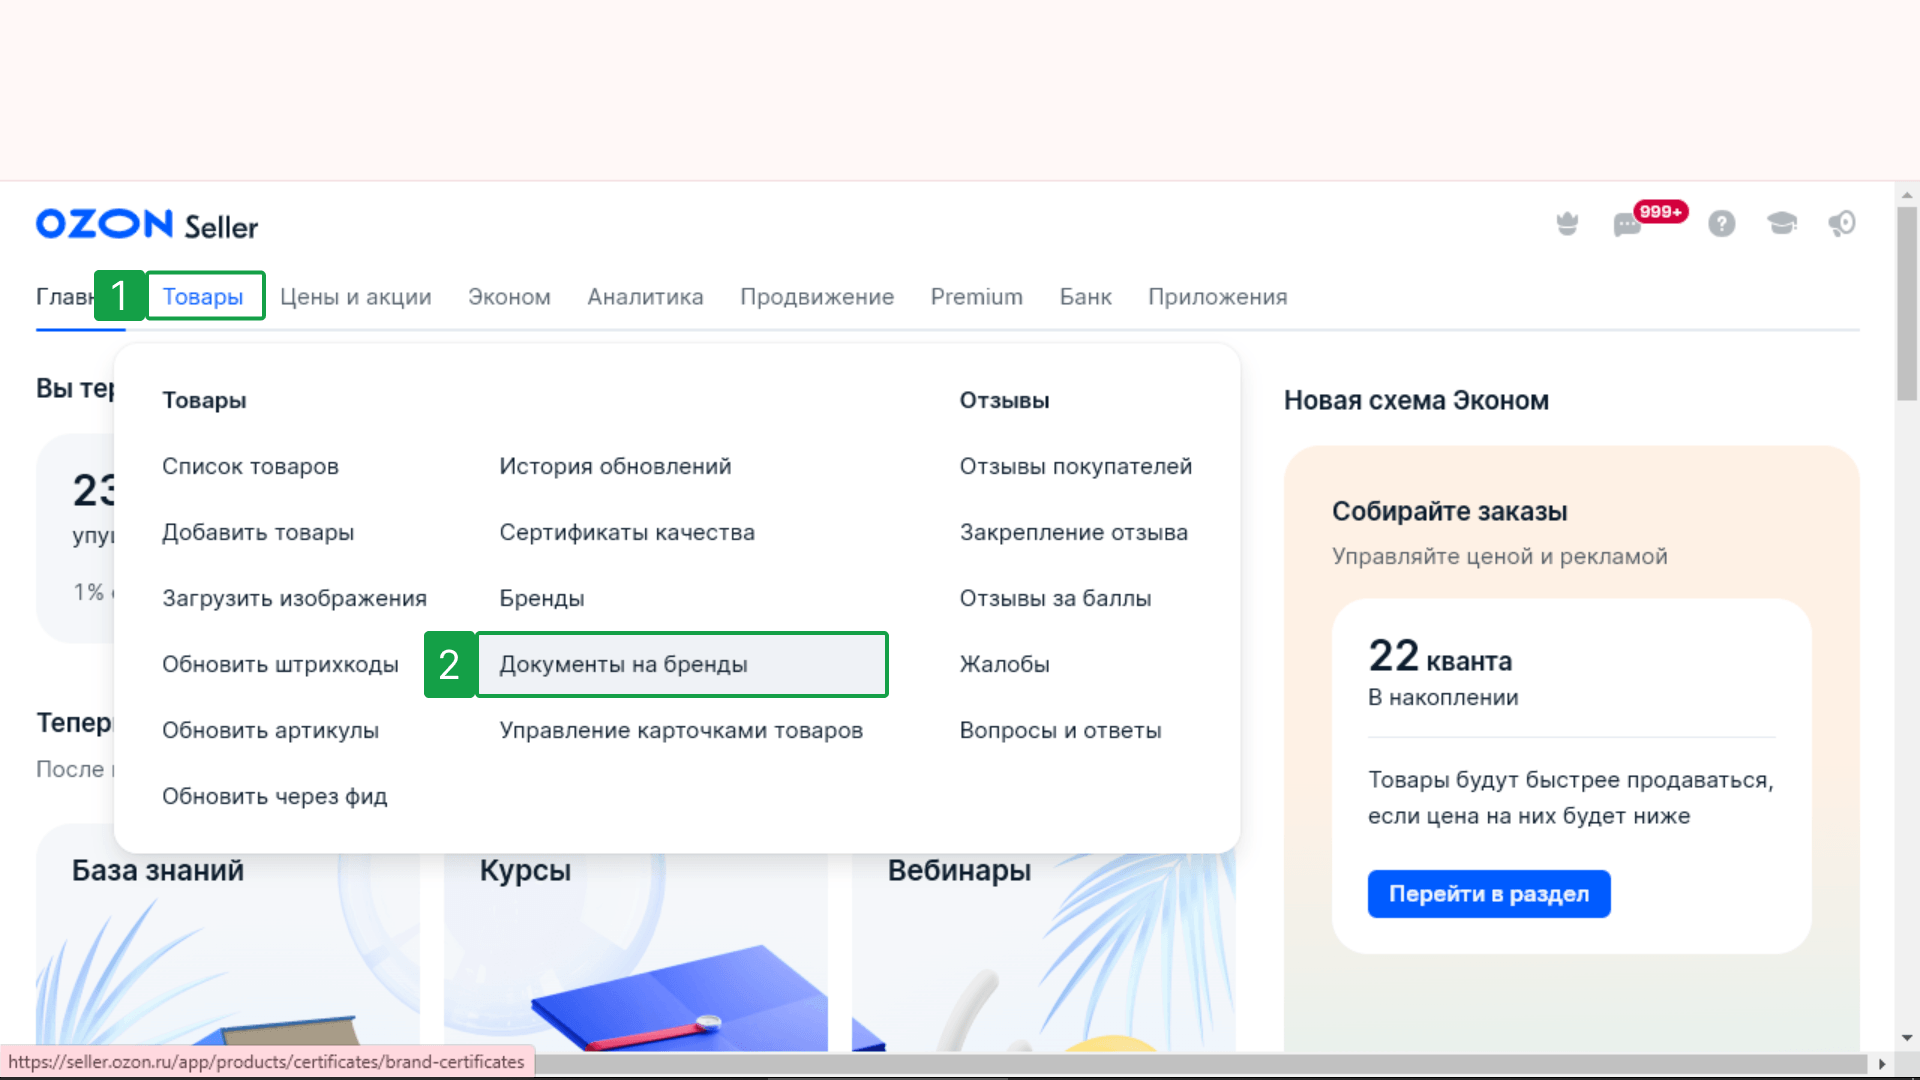Switch to the Эконом tab
The height and width of the screenshot is (1080, 1920).
click(x=509, y=297)
